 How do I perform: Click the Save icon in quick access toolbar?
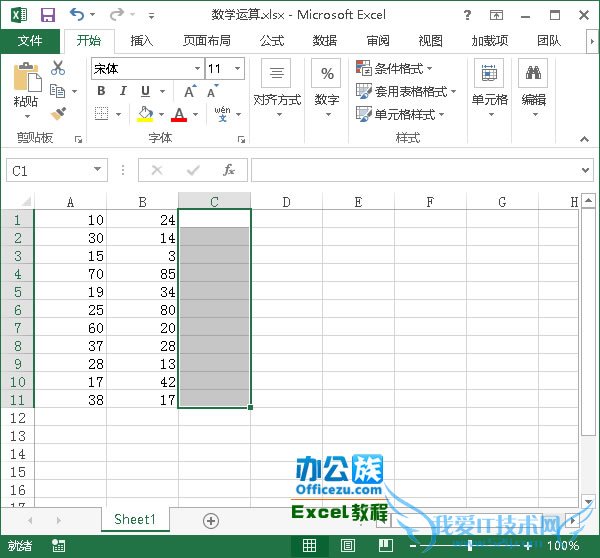(47, 15)
